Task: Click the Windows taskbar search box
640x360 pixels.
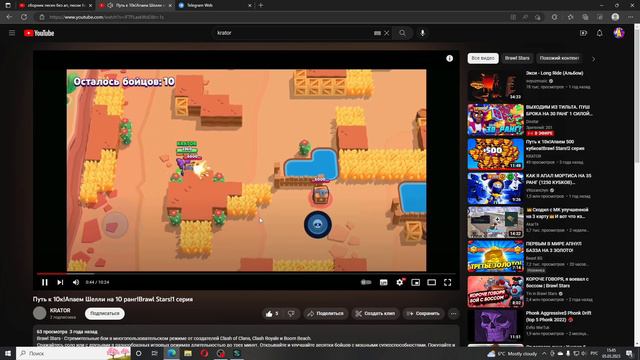Action: pos(73,353)
